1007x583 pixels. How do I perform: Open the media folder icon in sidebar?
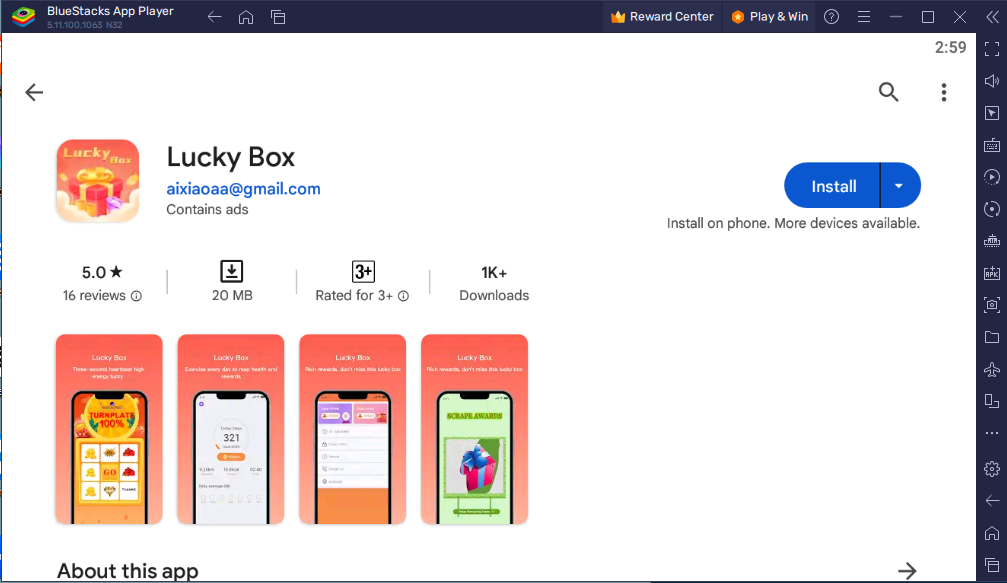pos(992,337)
